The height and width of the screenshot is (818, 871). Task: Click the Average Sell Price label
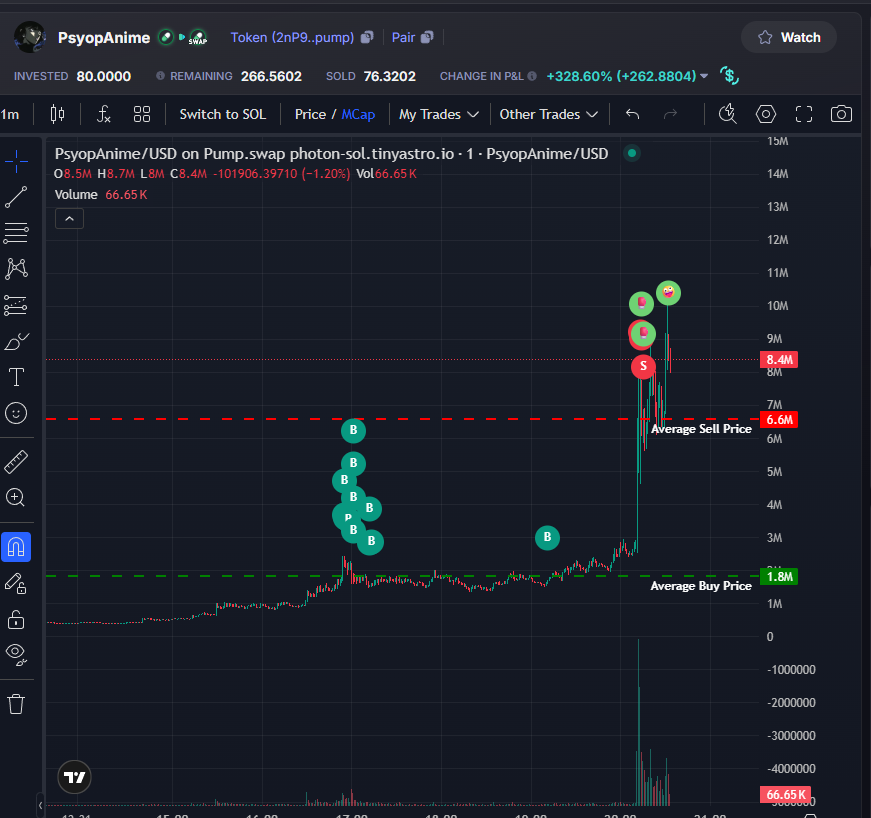[x=701, y=429]
